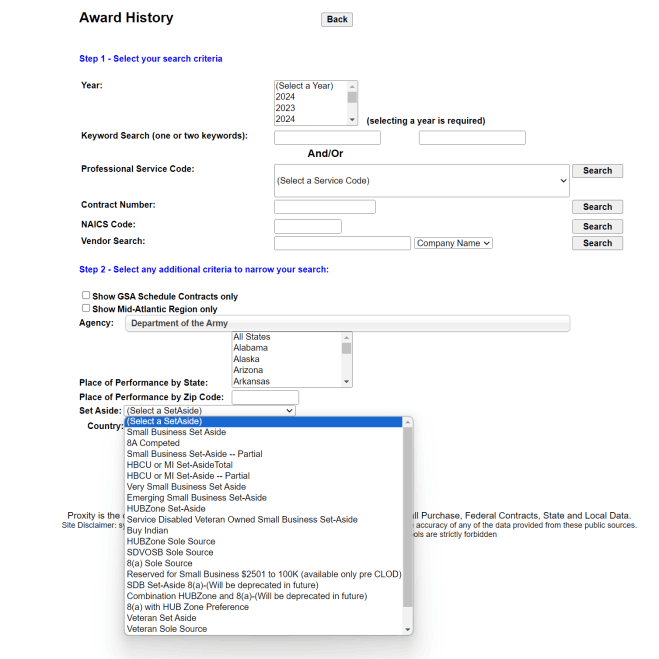Choose Small Business Set Aside option

[264, 432]
